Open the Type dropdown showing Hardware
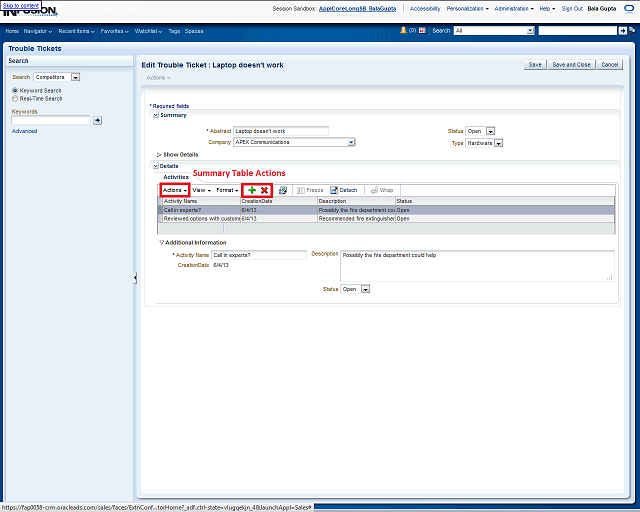 (499, 143)
